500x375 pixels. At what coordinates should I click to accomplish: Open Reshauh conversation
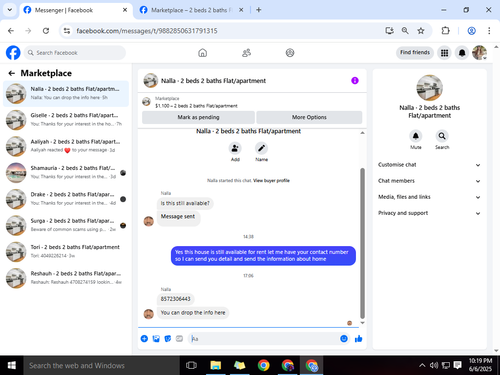pyautogui.click(x=66, y=278)
